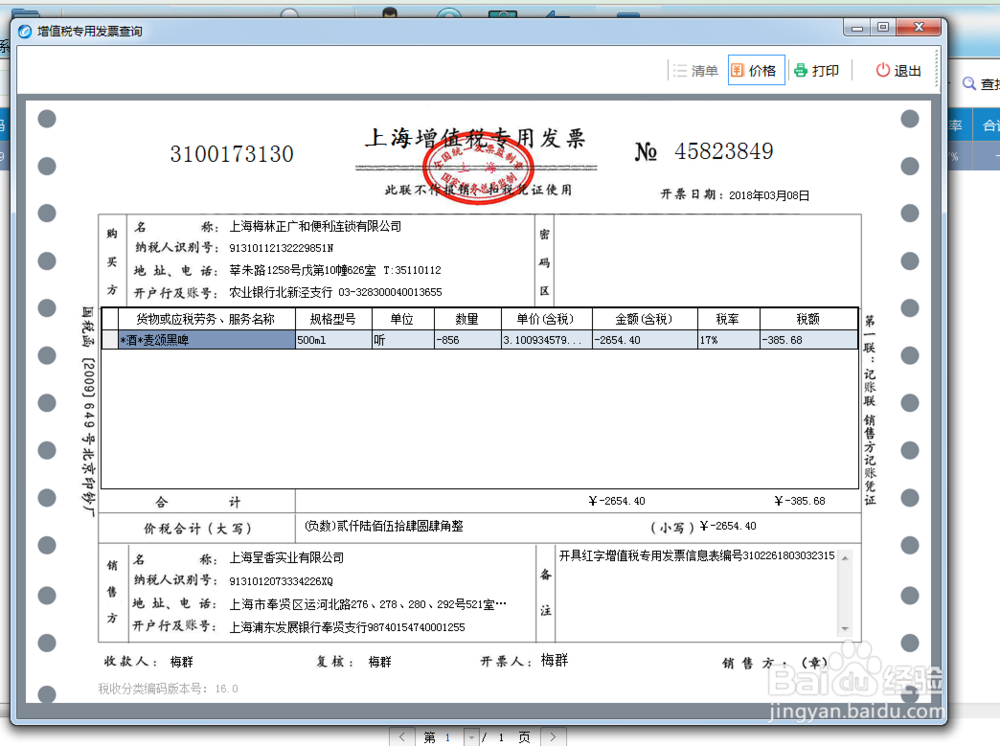Click the unit price cell 3.100934579
1000x746 pixels.
pyautogui.click(x=546, y=340)
